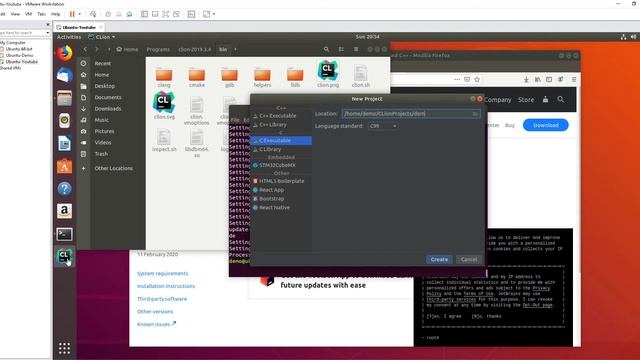Go back in Files navigation

point(85,49)
